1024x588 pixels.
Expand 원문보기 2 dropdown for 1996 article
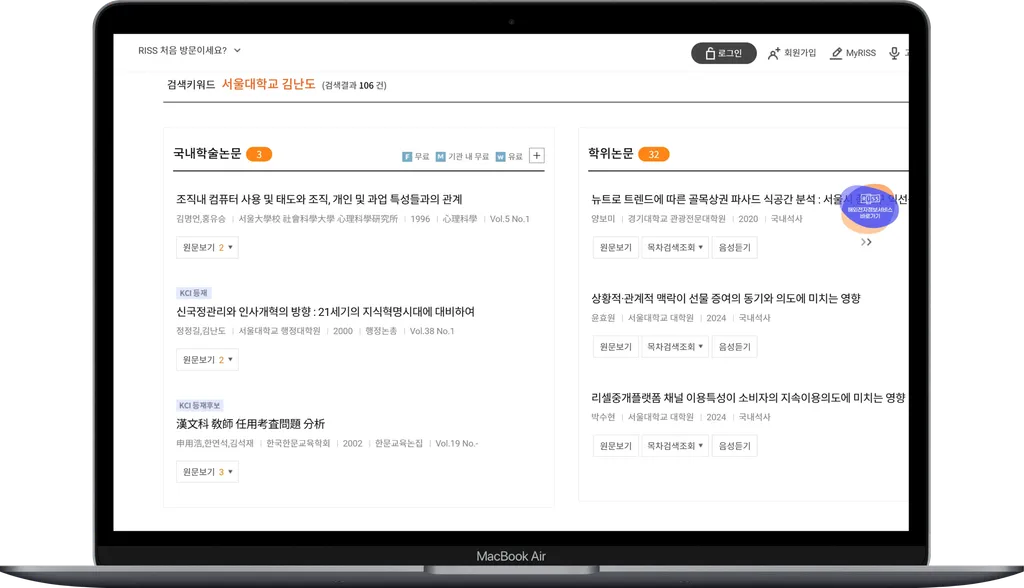click(207, 248)
